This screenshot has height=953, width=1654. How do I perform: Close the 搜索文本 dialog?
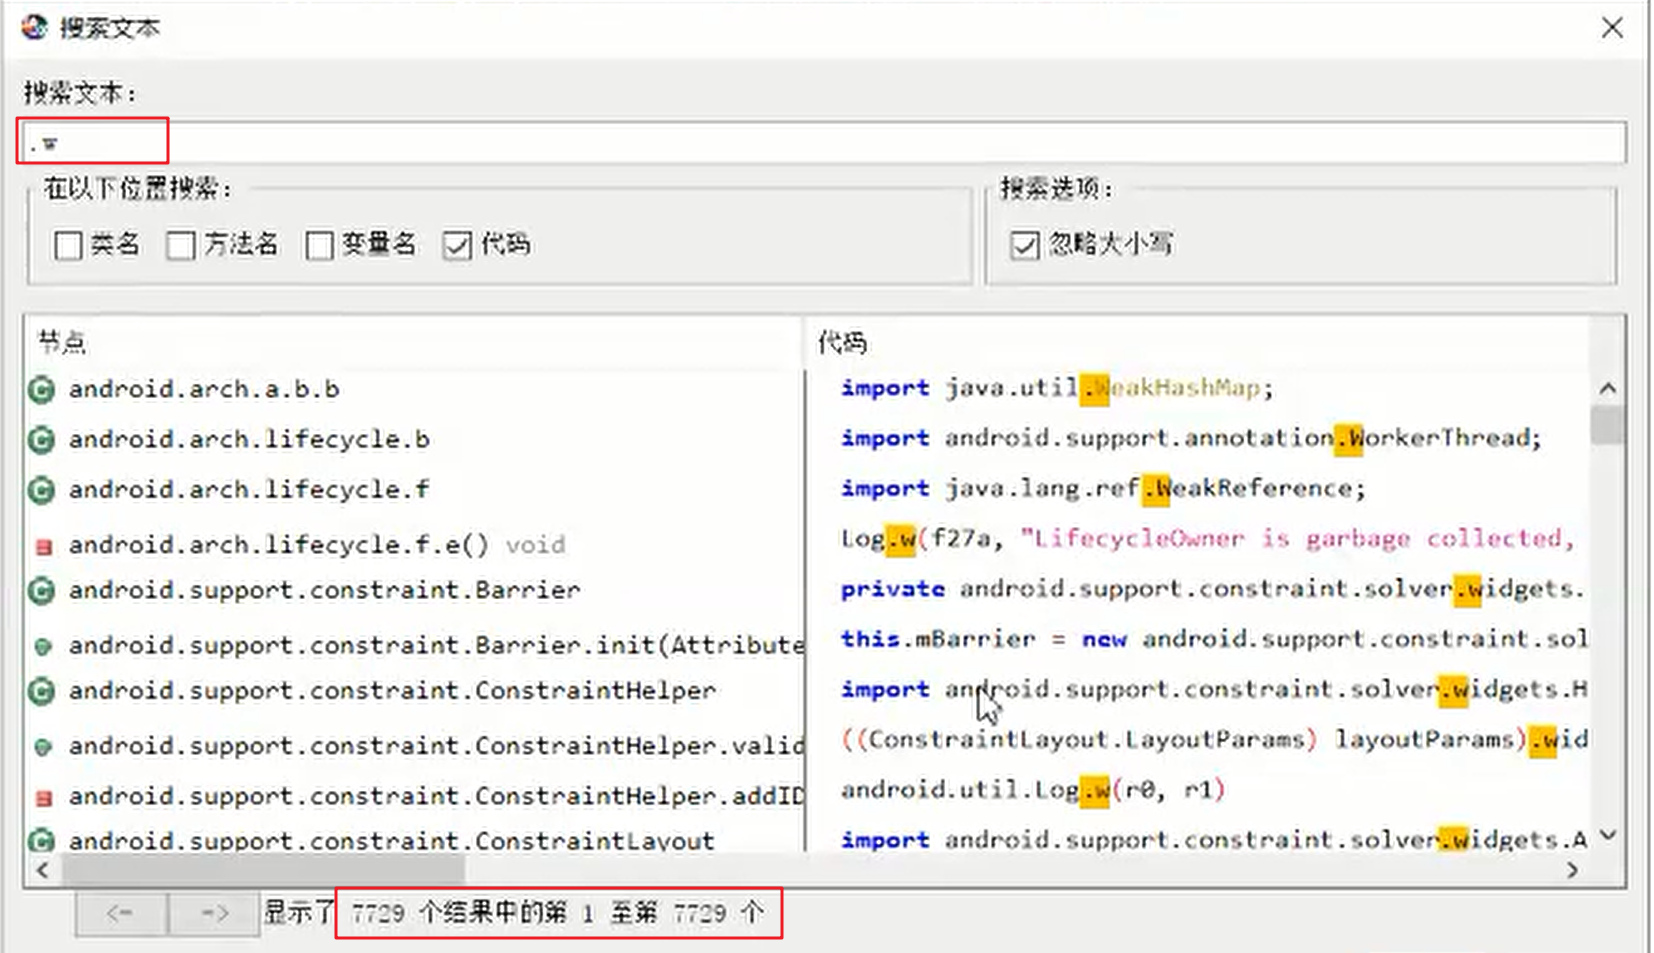click(x=1612, y=28)
